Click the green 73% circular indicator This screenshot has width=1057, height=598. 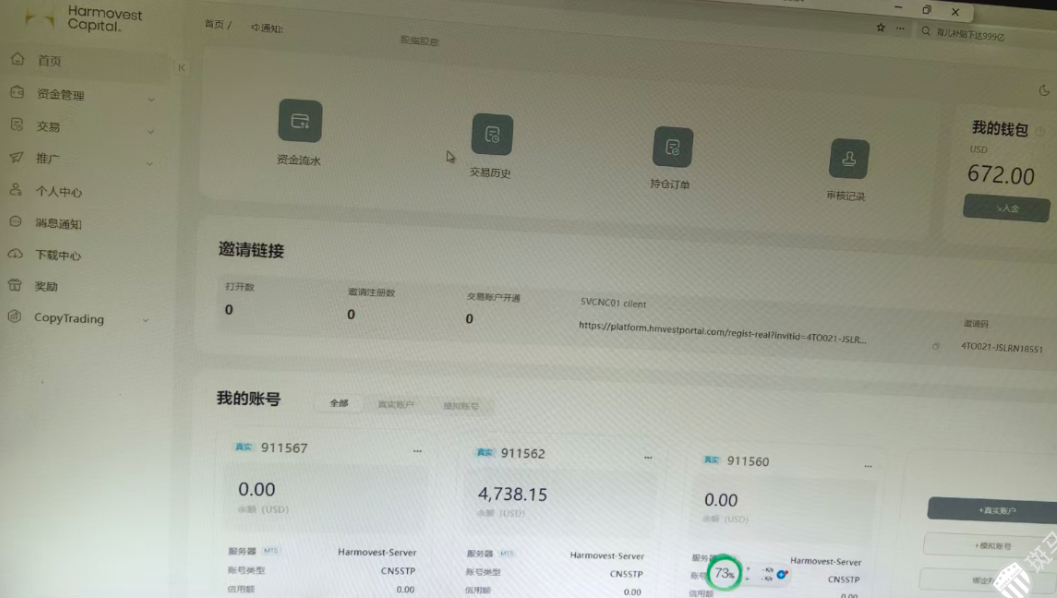(x=724, y=573)
